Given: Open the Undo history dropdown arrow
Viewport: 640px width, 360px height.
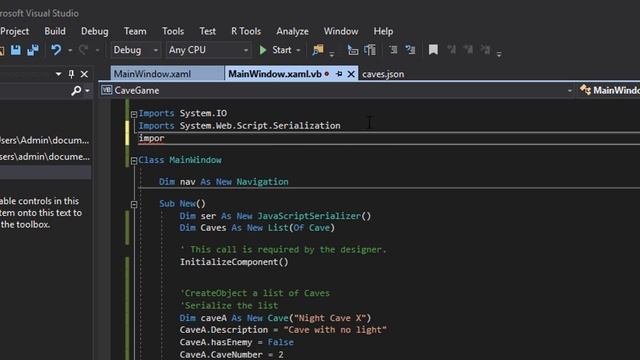Looking at the screenshot, I should pos(70,50).
